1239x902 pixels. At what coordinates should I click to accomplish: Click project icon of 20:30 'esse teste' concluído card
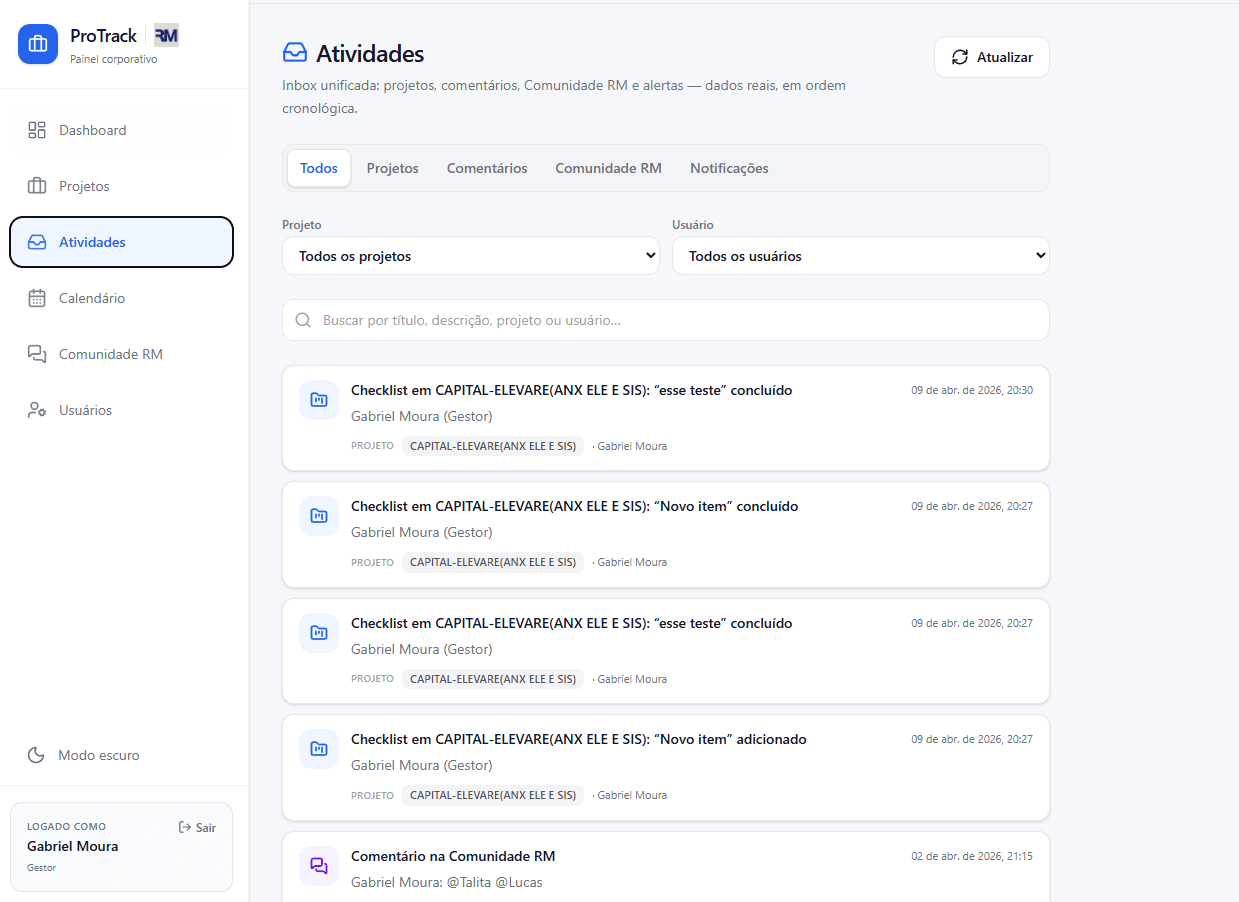point(319,400)
